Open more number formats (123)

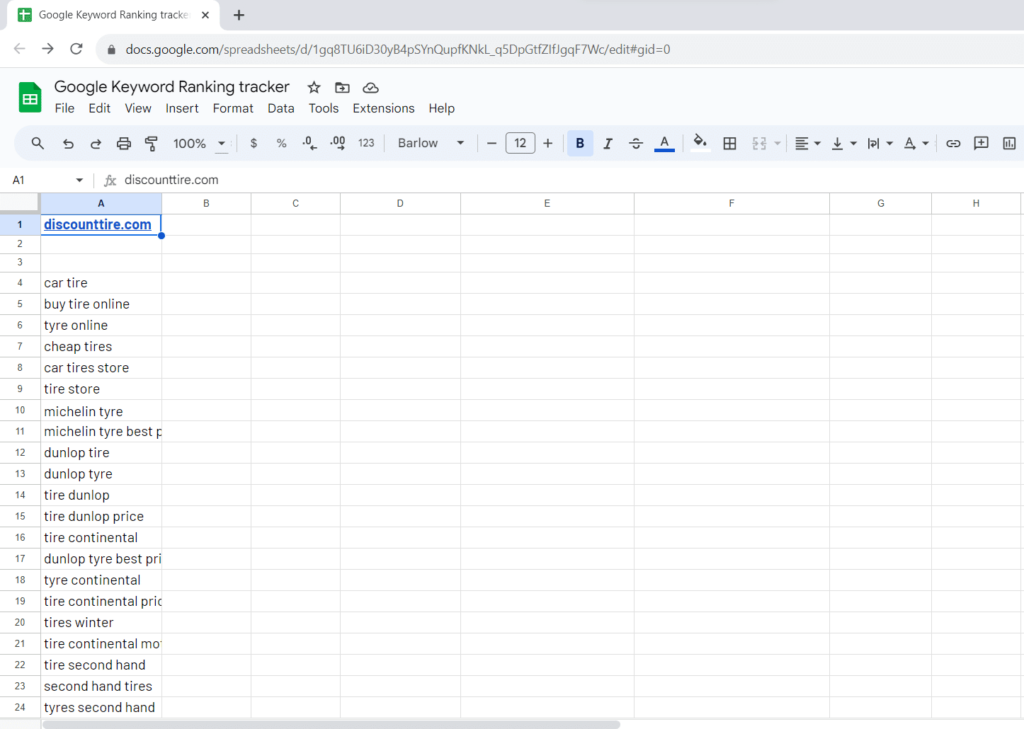(x=366, y=143)
